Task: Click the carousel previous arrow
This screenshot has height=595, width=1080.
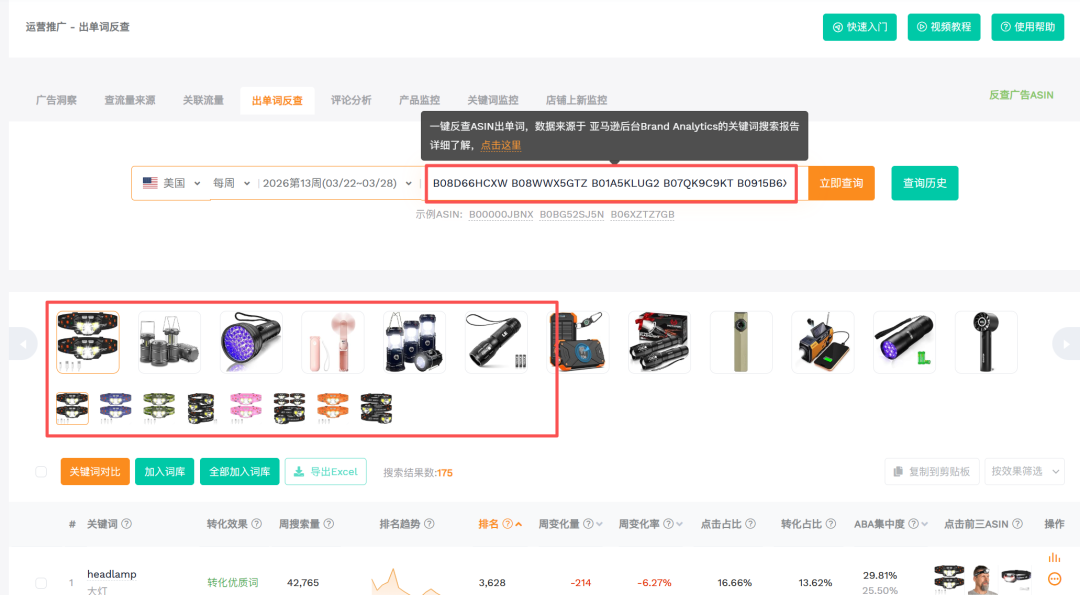Action: pos(23,344)
